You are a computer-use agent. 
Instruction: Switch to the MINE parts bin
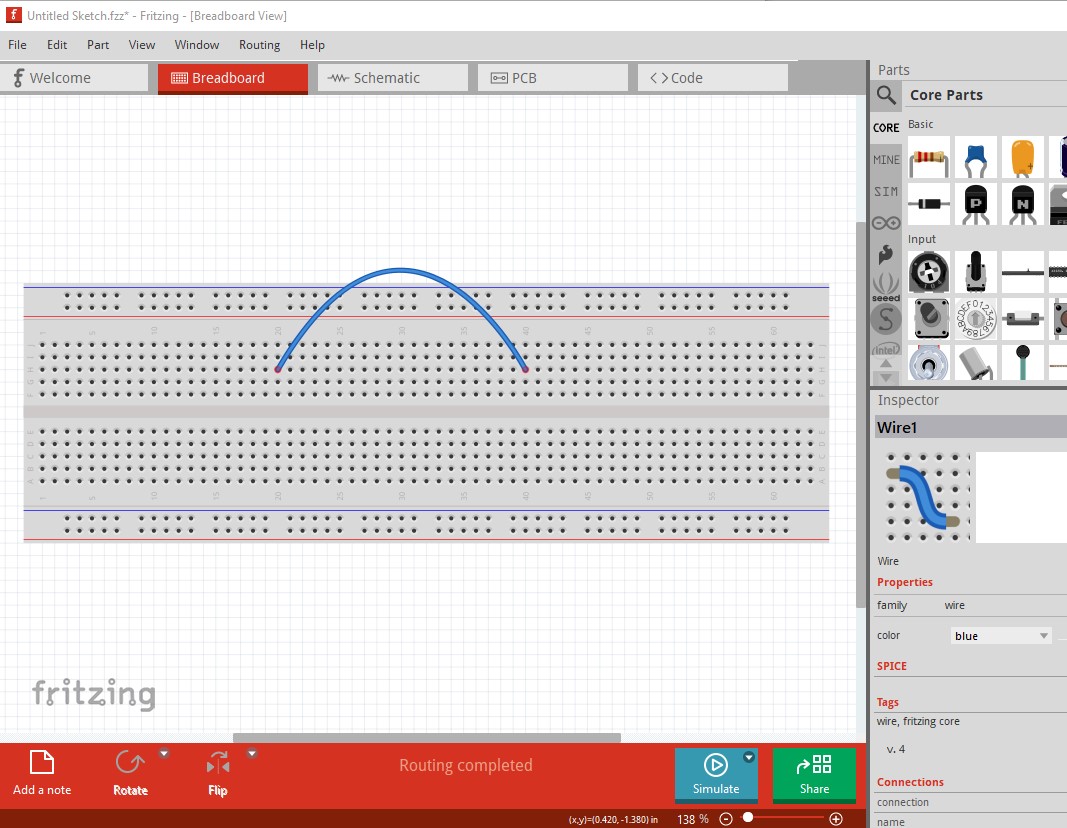pyautogui.click(x=886, y=160)
